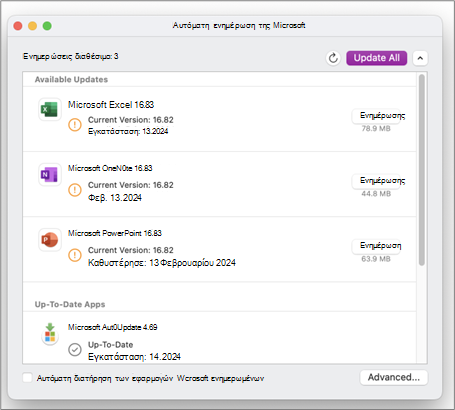Zoom the window with the green button
Image resolution: width=455 pixels, height=410 pixels.
[47, 26]
